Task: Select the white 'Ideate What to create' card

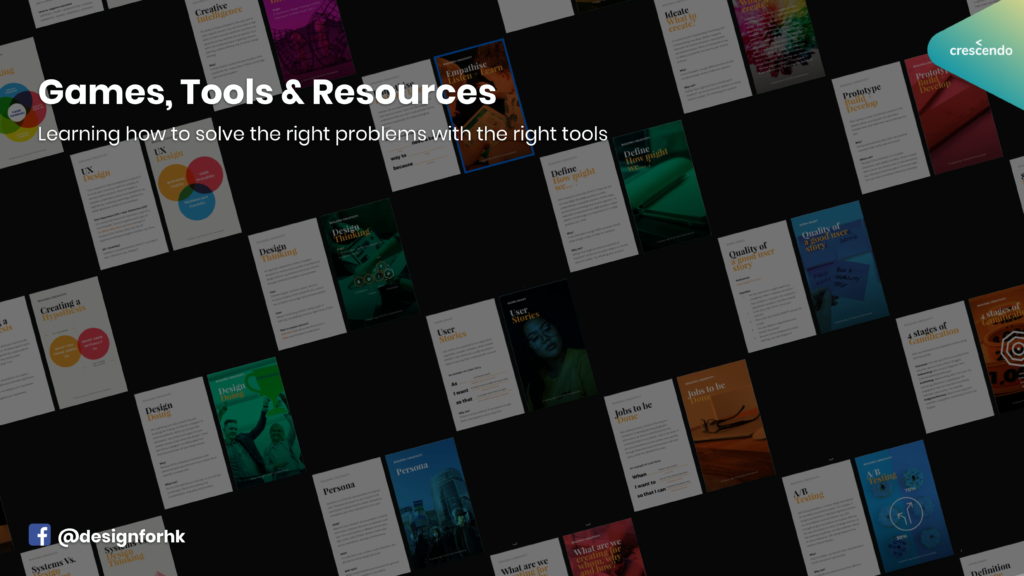Action: tap(703, 55)
